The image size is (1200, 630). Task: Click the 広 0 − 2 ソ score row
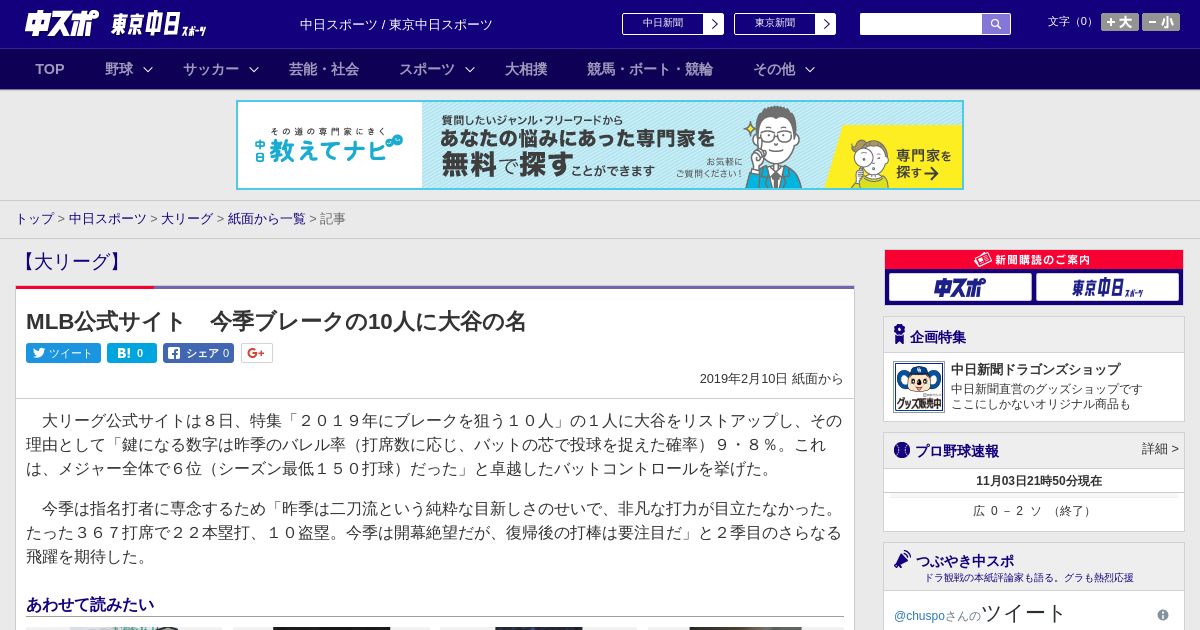click(x=1034, y=510)
